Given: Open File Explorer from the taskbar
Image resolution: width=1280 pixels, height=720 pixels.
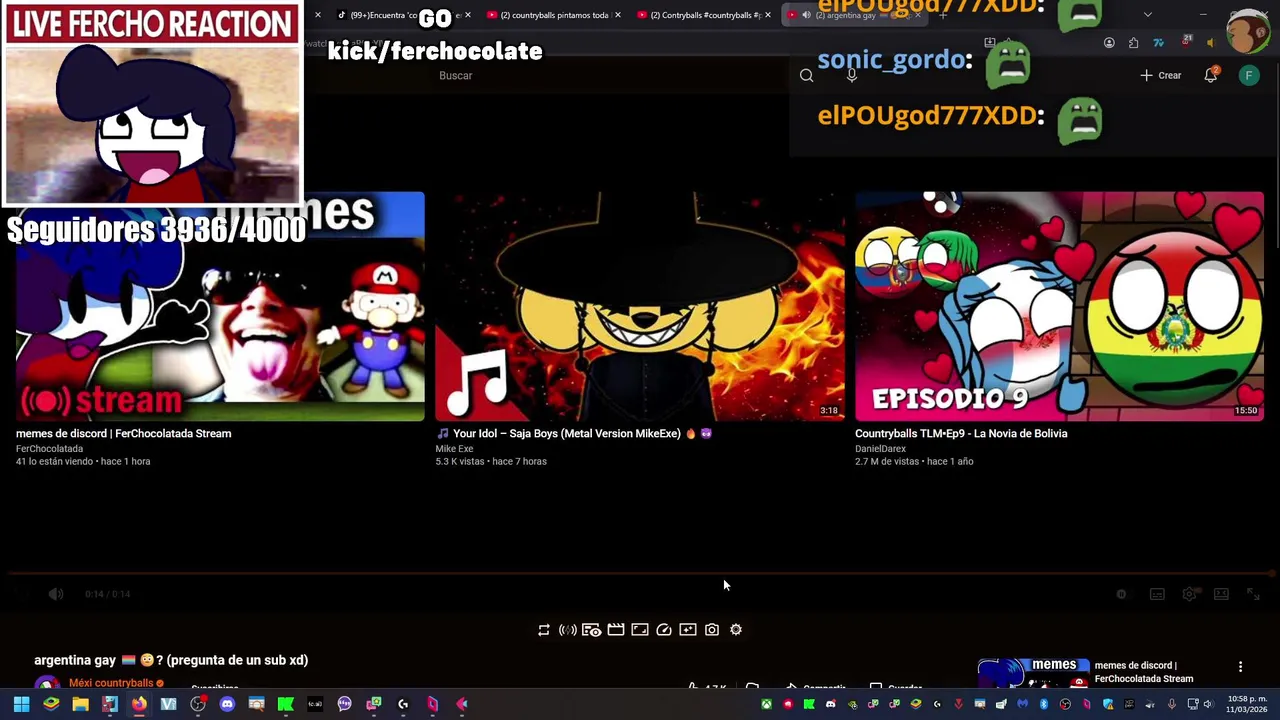Looking at the screenshot, I should pyautogui.click(x=80, y=704).
